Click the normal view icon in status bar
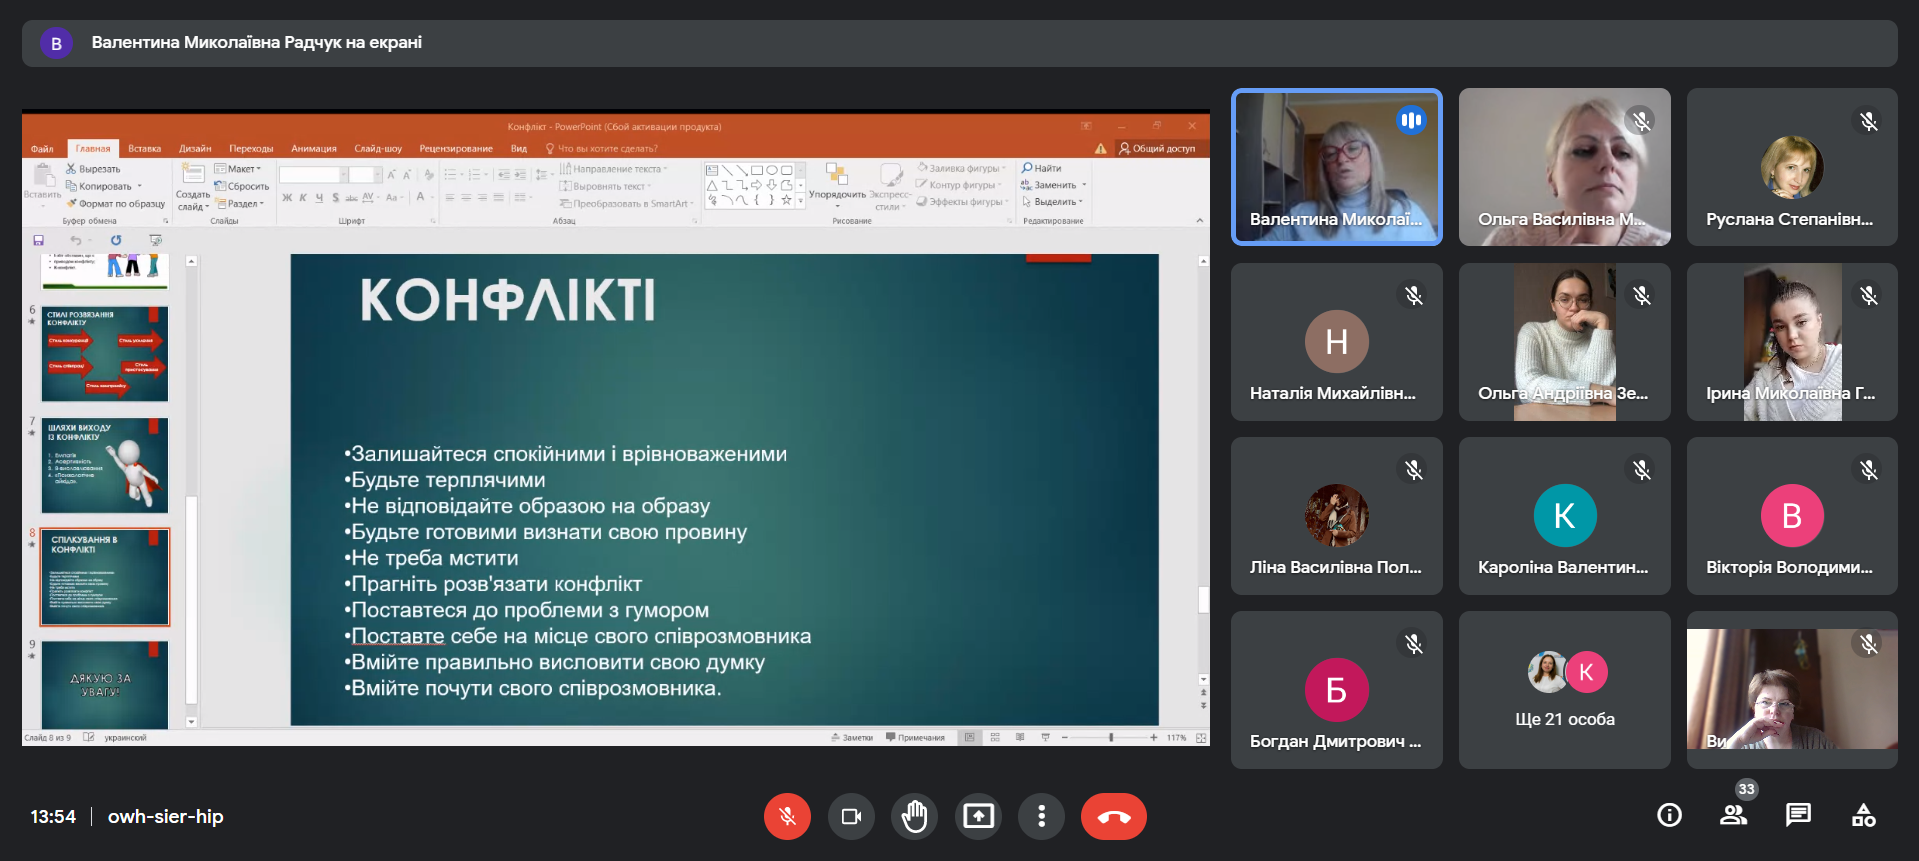The width and height of the screenshot is (1919, 861). coord(969,738)
